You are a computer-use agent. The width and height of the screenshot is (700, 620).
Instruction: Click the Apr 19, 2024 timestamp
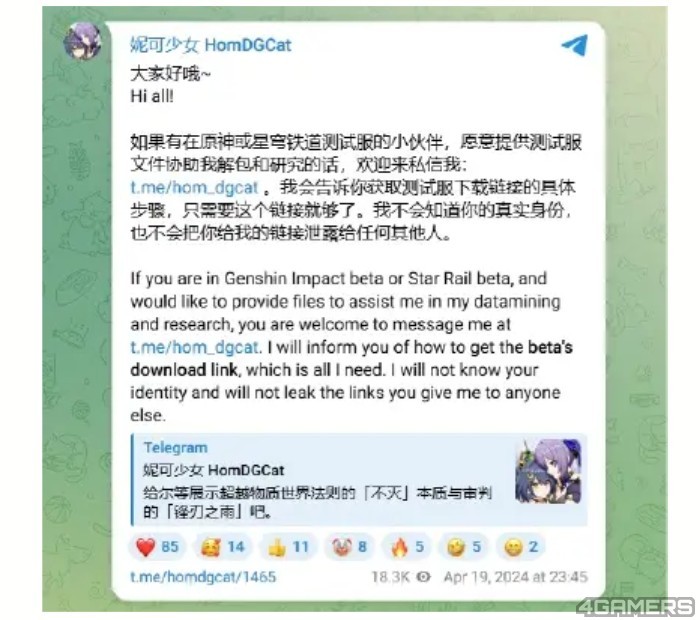point(516,577)
